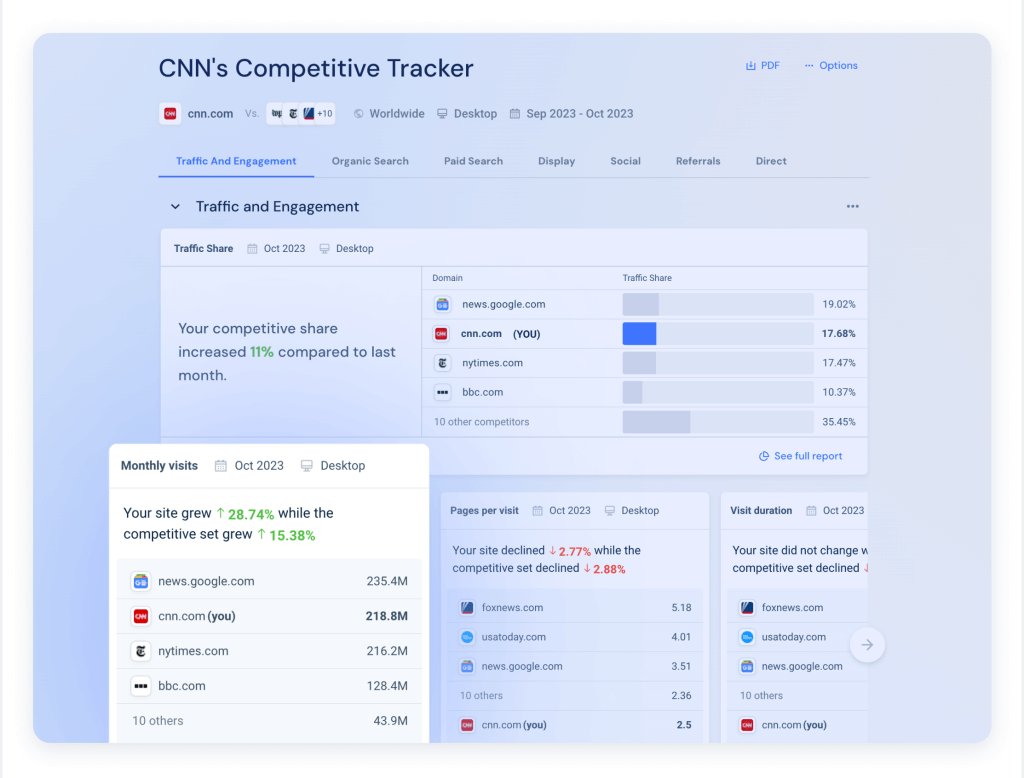Click the CNN favicon beside cnn.com
Screen dimensions: 1024x778
pyautogui.click(x=170, y=113)
